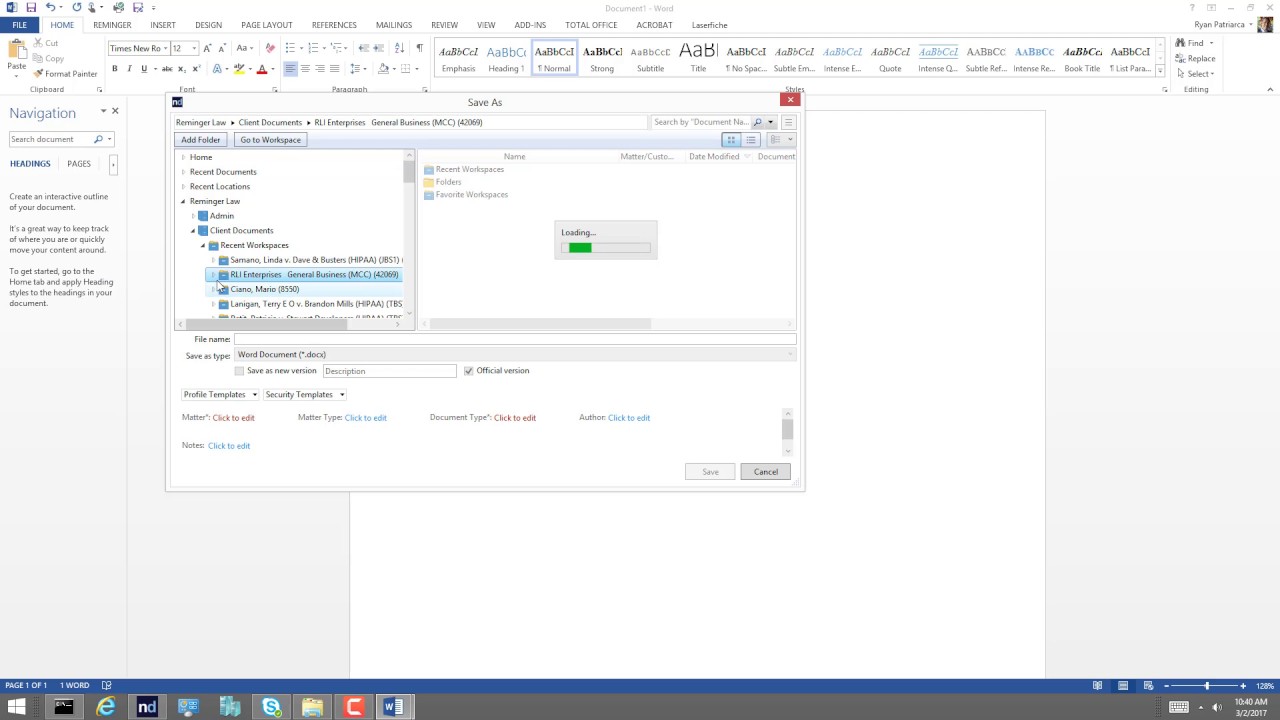Switch Save As dialog to tile view icon
Image resolution: width=1280 pixels, height=720 pixels.
coord(731,140)
